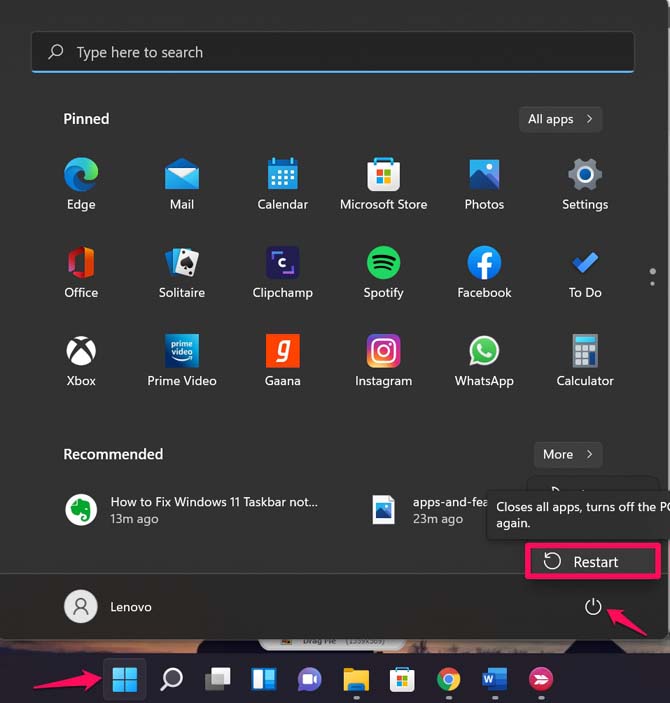Screen dimensions: 670x703
Task: Open the Instagram app
Action: point(383,360)
